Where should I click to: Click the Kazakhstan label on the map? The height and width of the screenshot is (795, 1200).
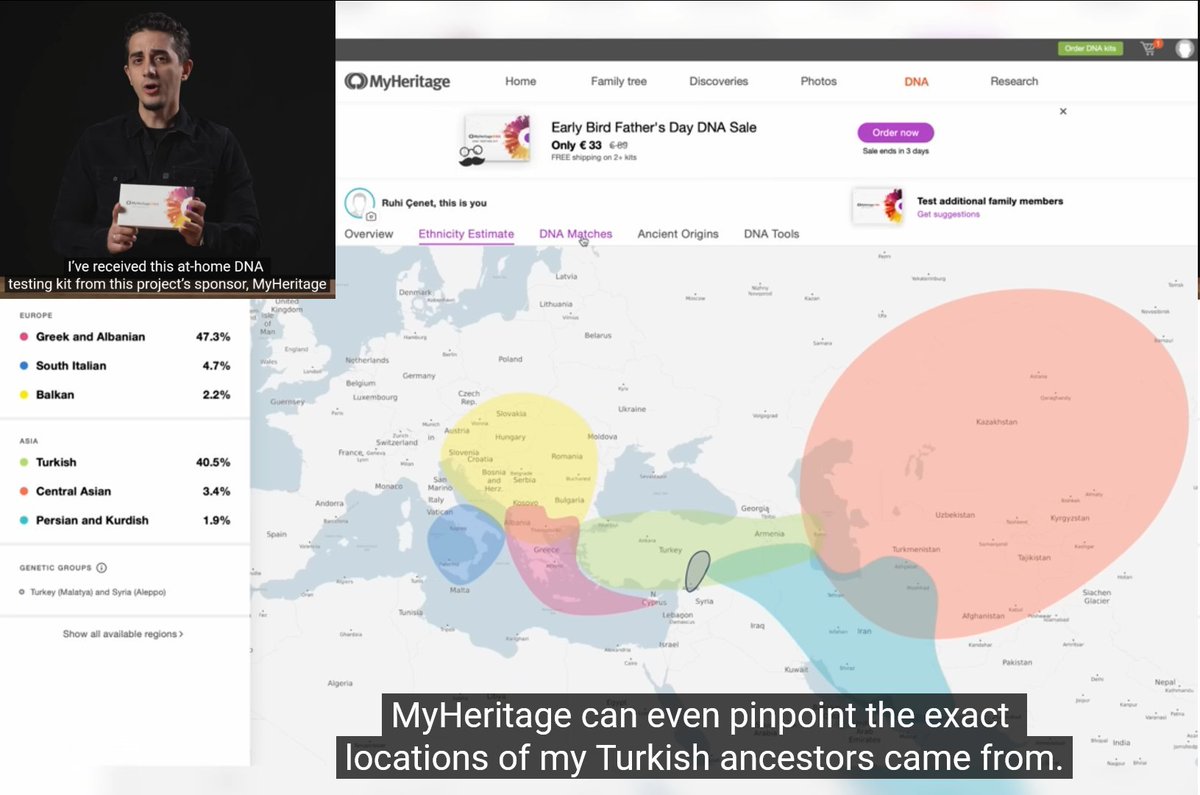996,422
